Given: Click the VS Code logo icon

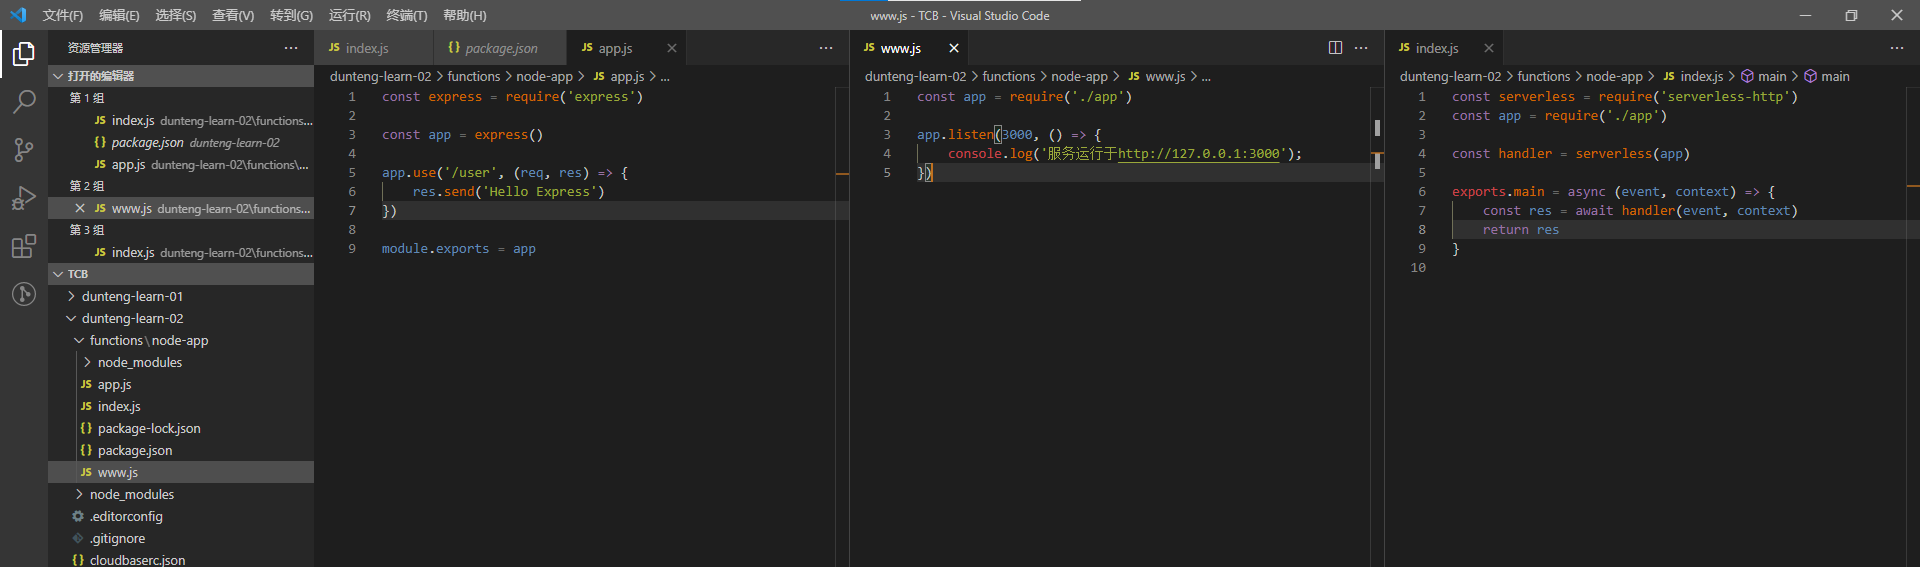Looking at the screenshot, I should point(17,15).
